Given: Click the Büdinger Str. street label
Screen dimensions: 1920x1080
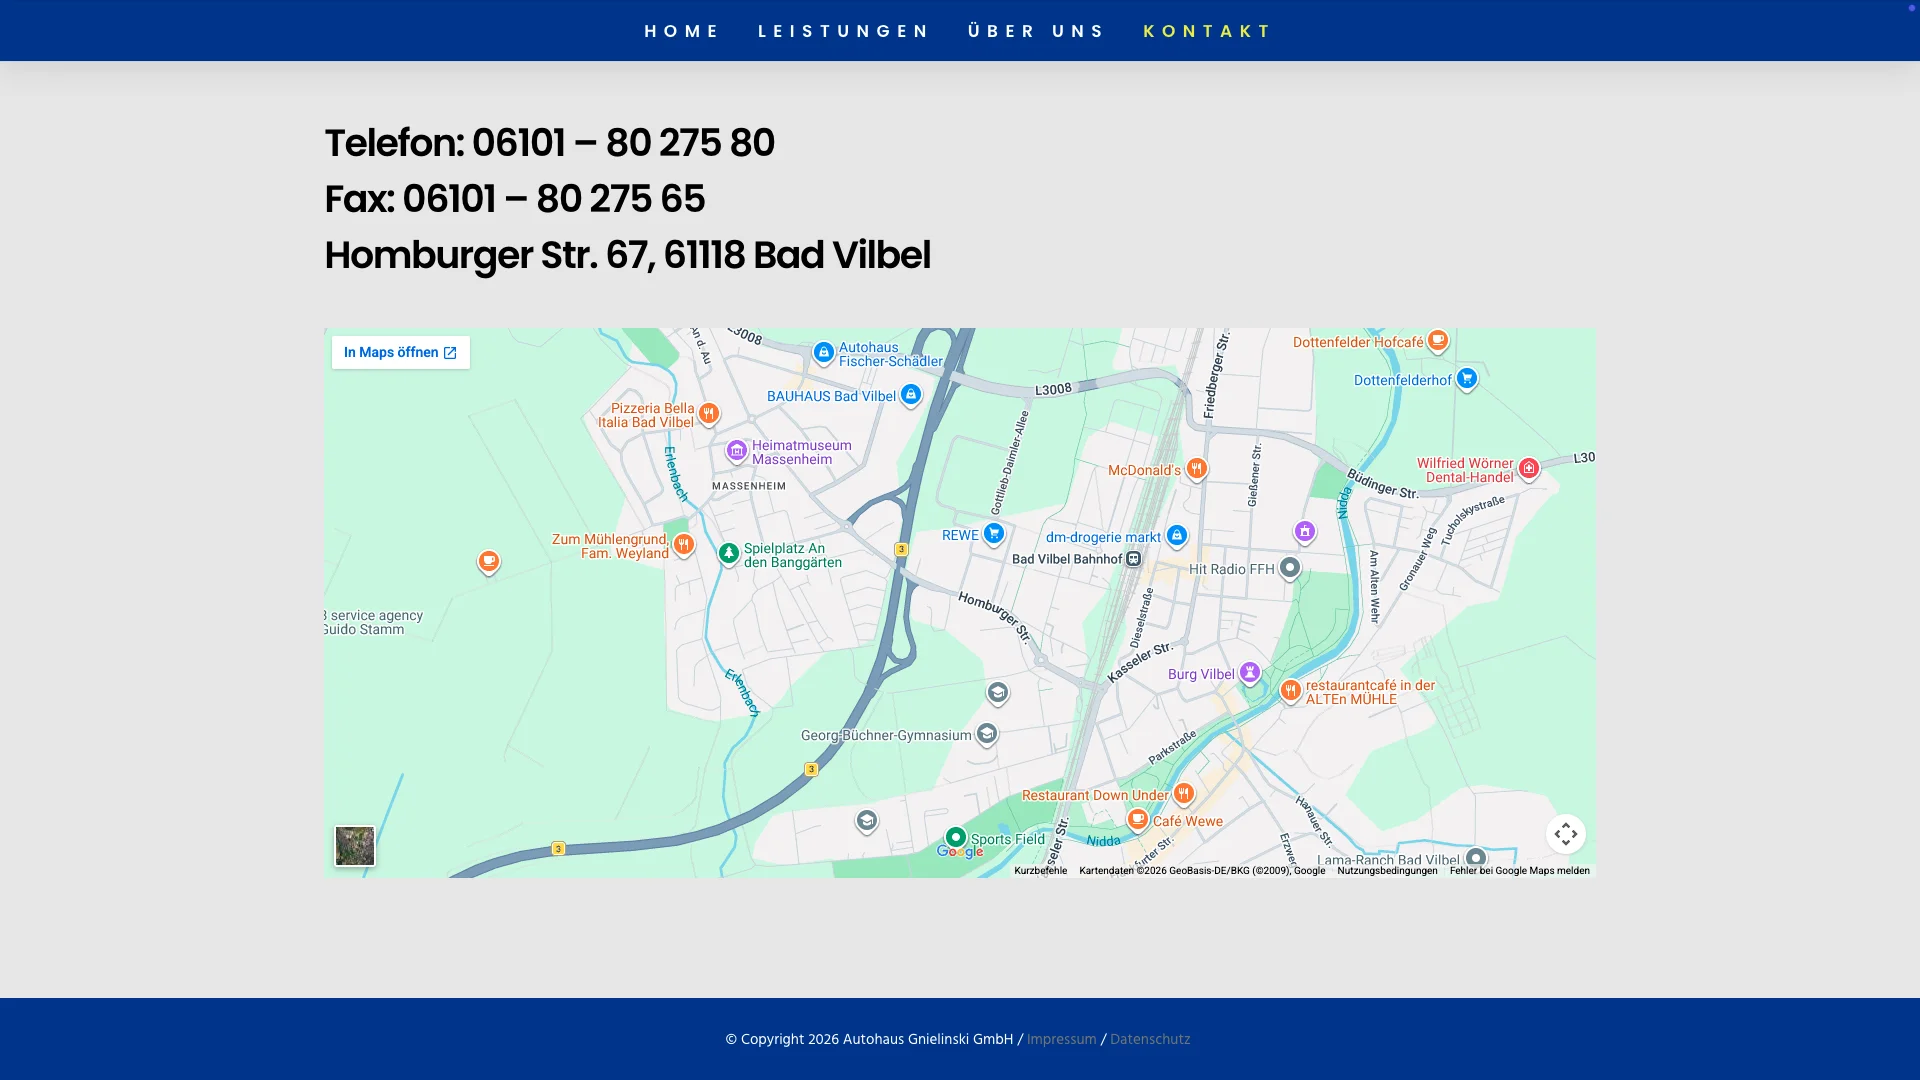Looking at the screenshot, I should [x=1382, y=483].
